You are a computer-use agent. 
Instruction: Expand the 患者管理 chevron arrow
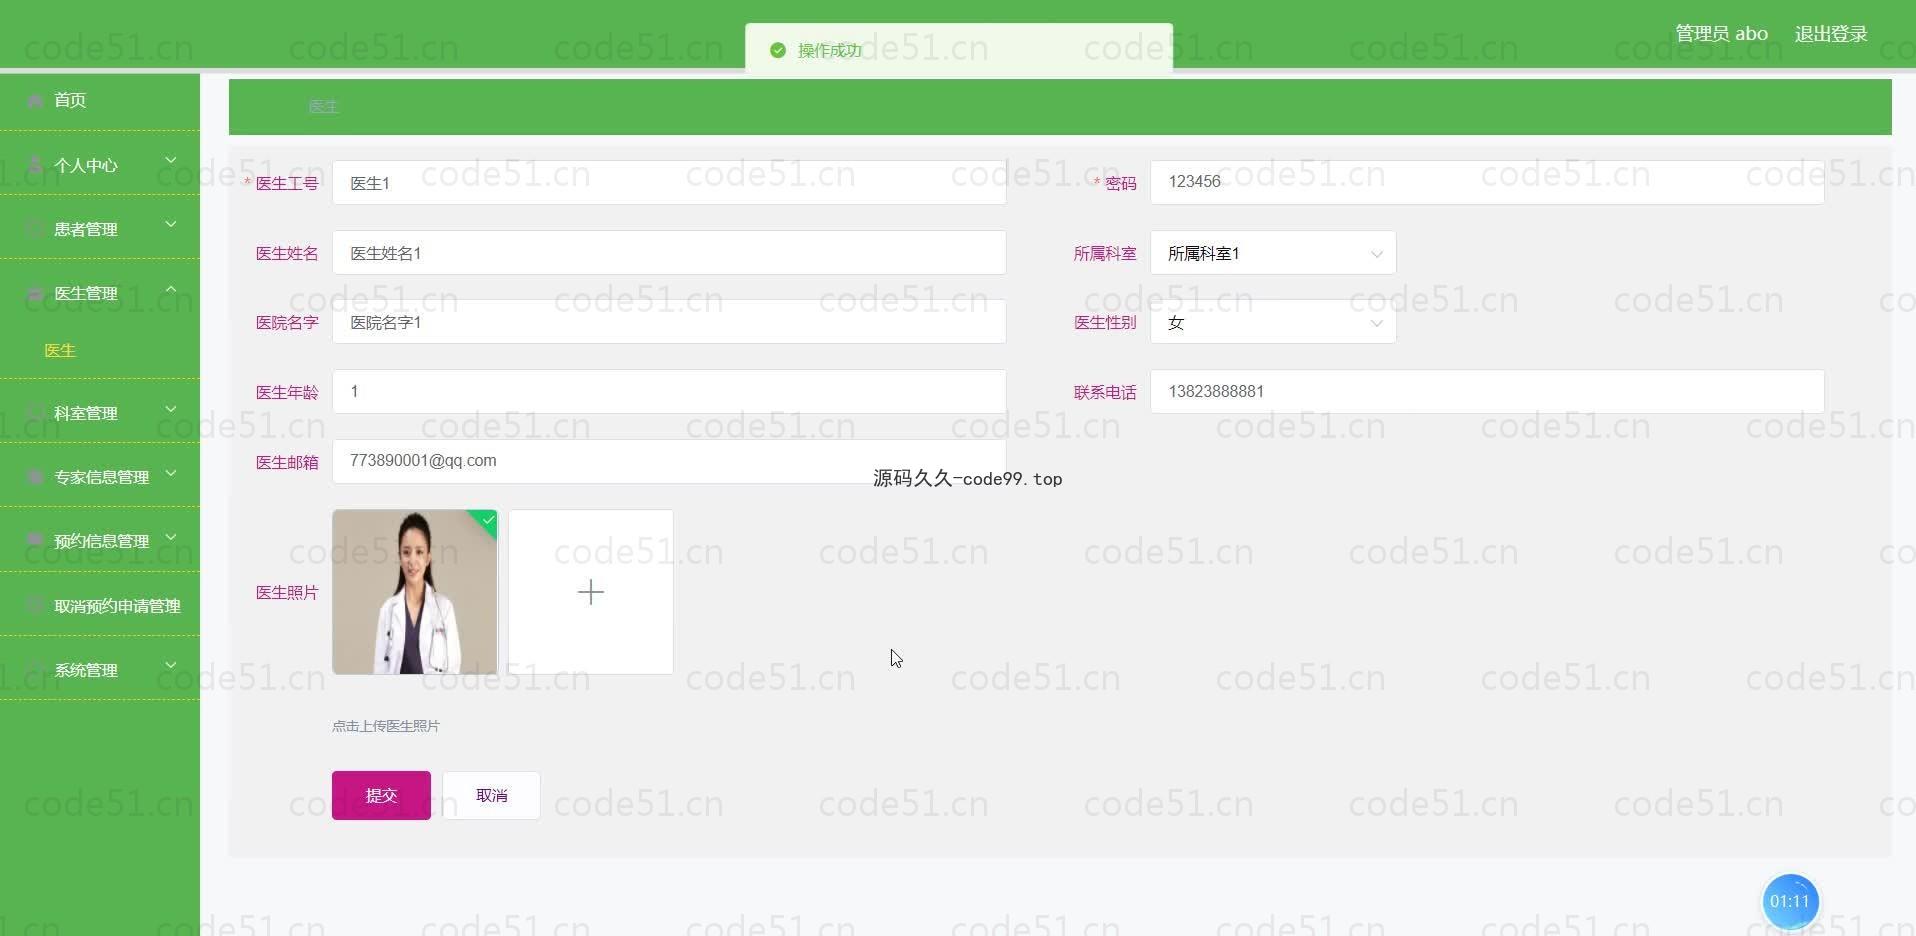[171, 224]
